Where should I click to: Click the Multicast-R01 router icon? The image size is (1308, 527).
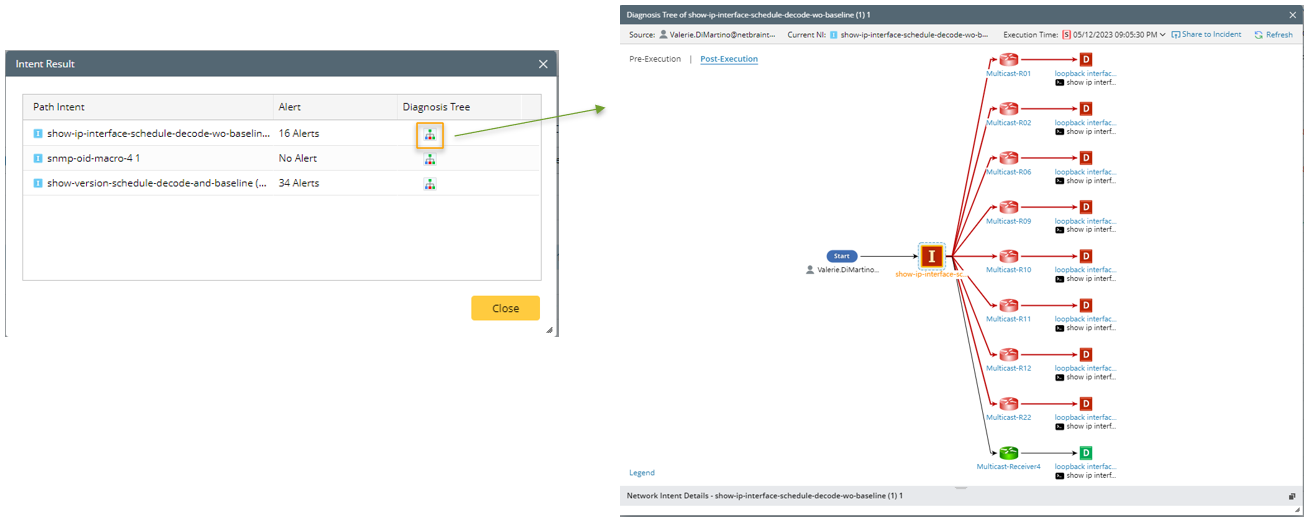1008,60
